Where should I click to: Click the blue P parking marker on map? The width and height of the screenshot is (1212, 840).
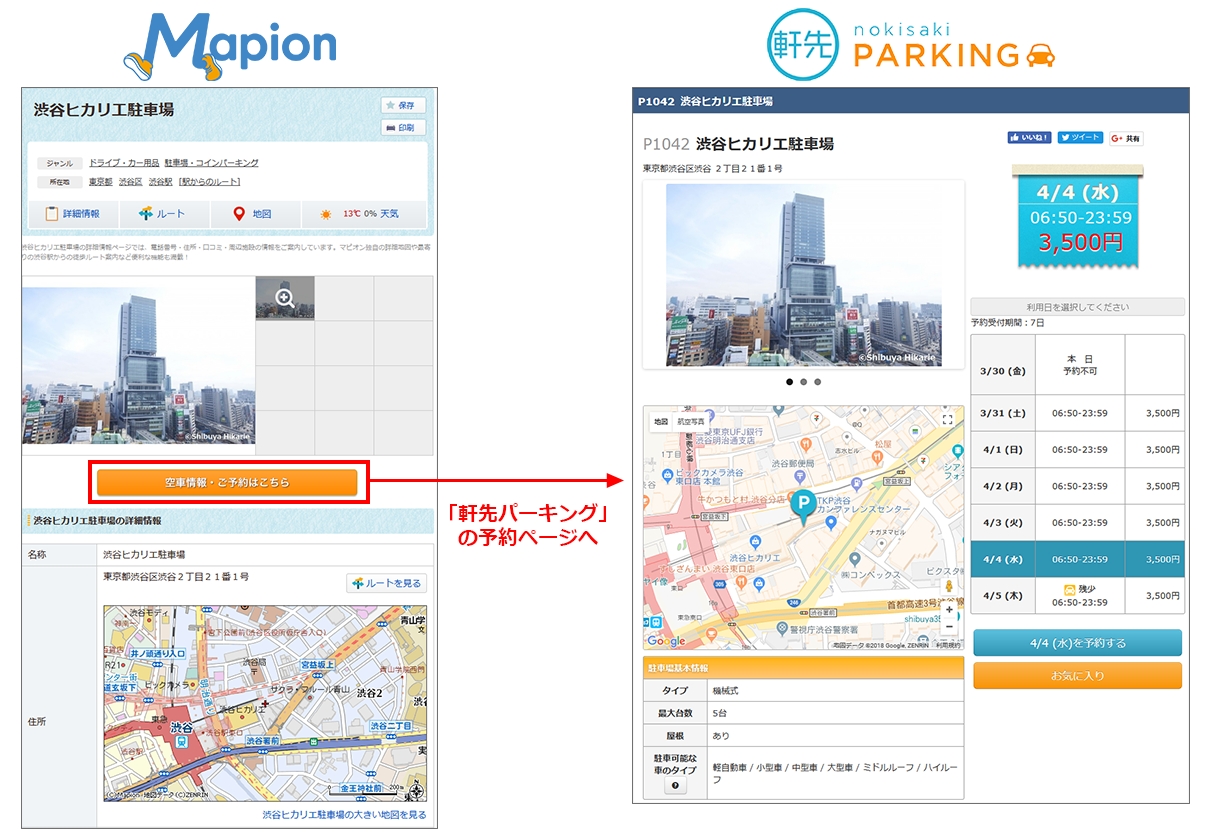(802, 507)
